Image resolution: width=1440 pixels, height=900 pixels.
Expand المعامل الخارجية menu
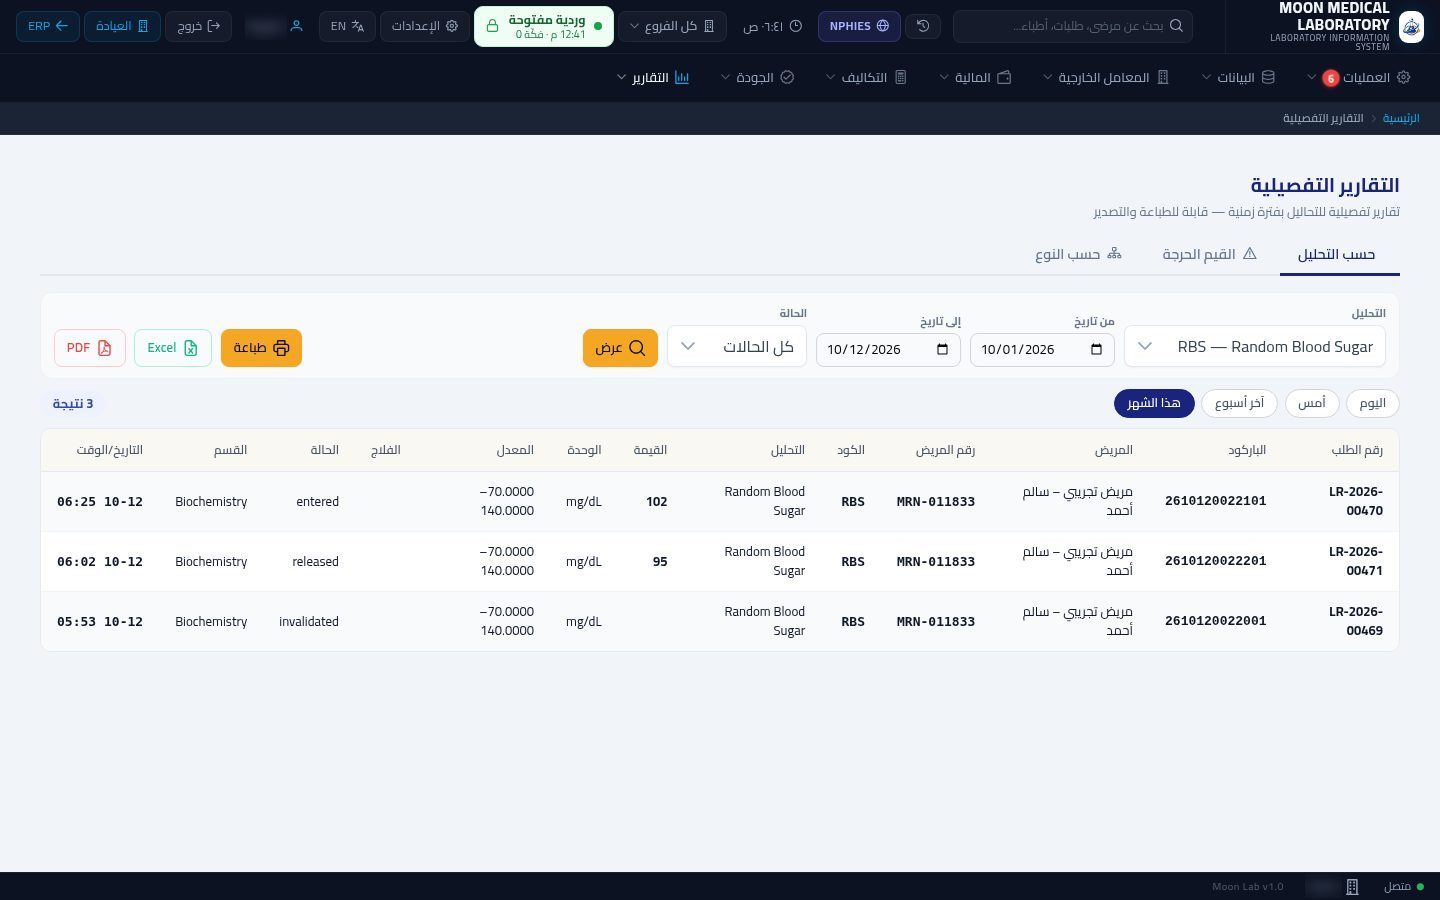pos(1106,77)
